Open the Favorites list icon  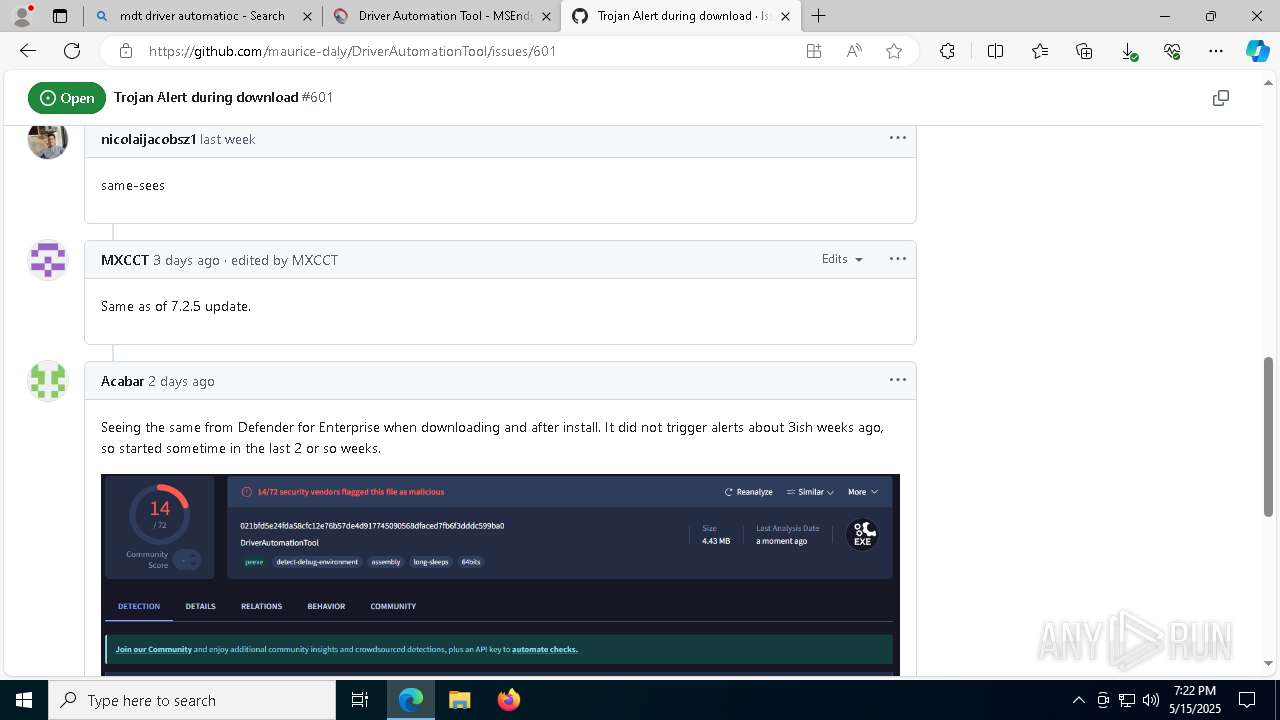click(1040, 51)
